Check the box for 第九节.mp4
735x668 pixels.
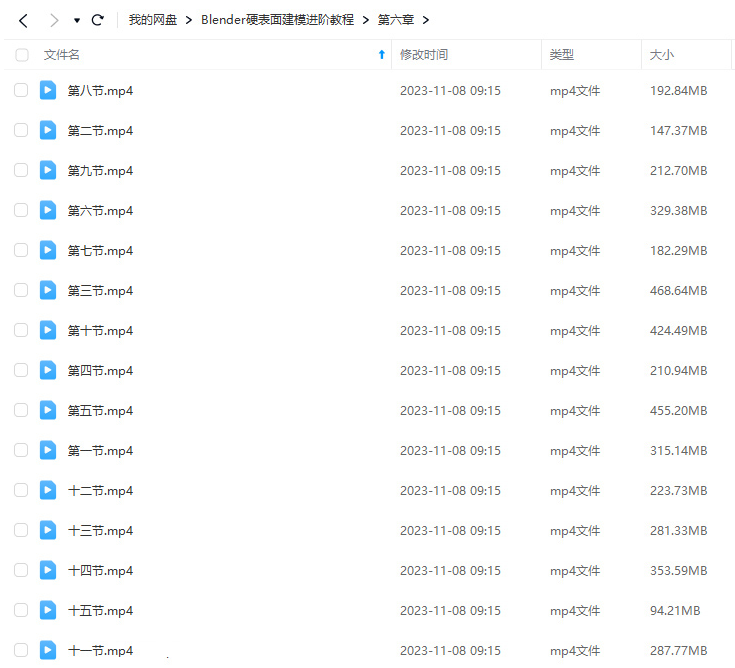click(21, 170)
